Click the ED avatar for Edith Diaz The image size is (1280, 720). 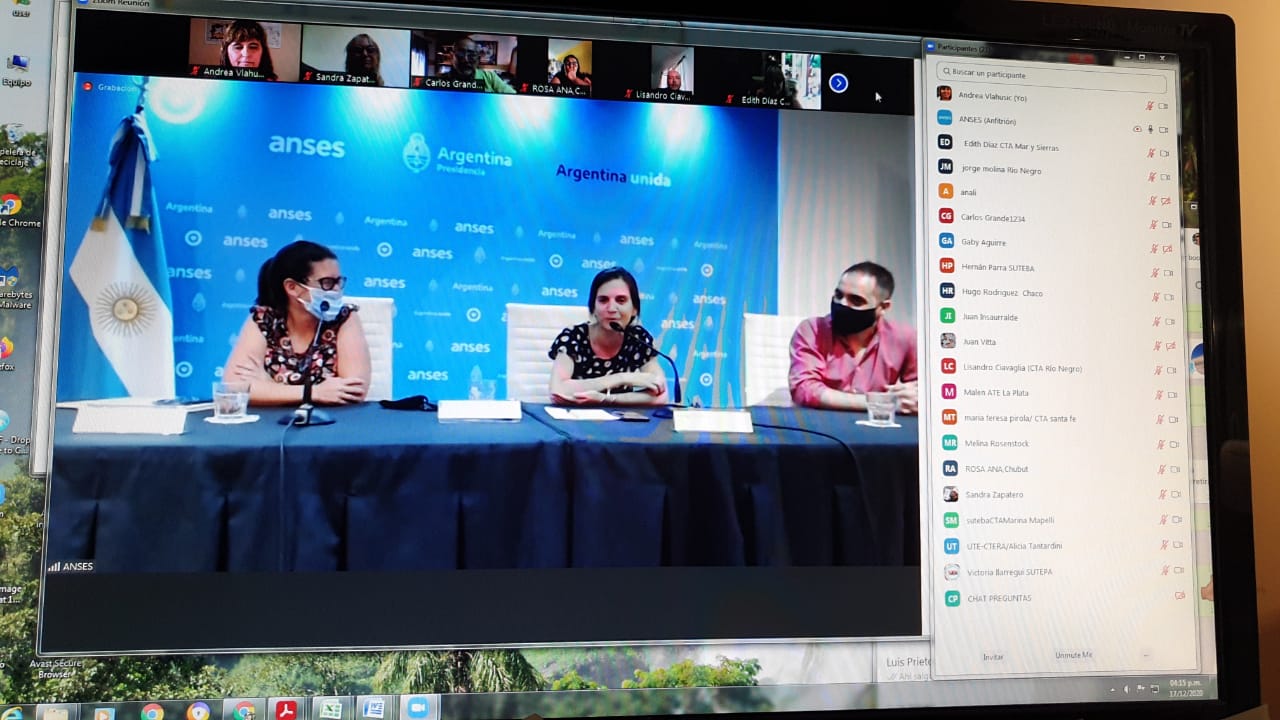pos(945,142)
